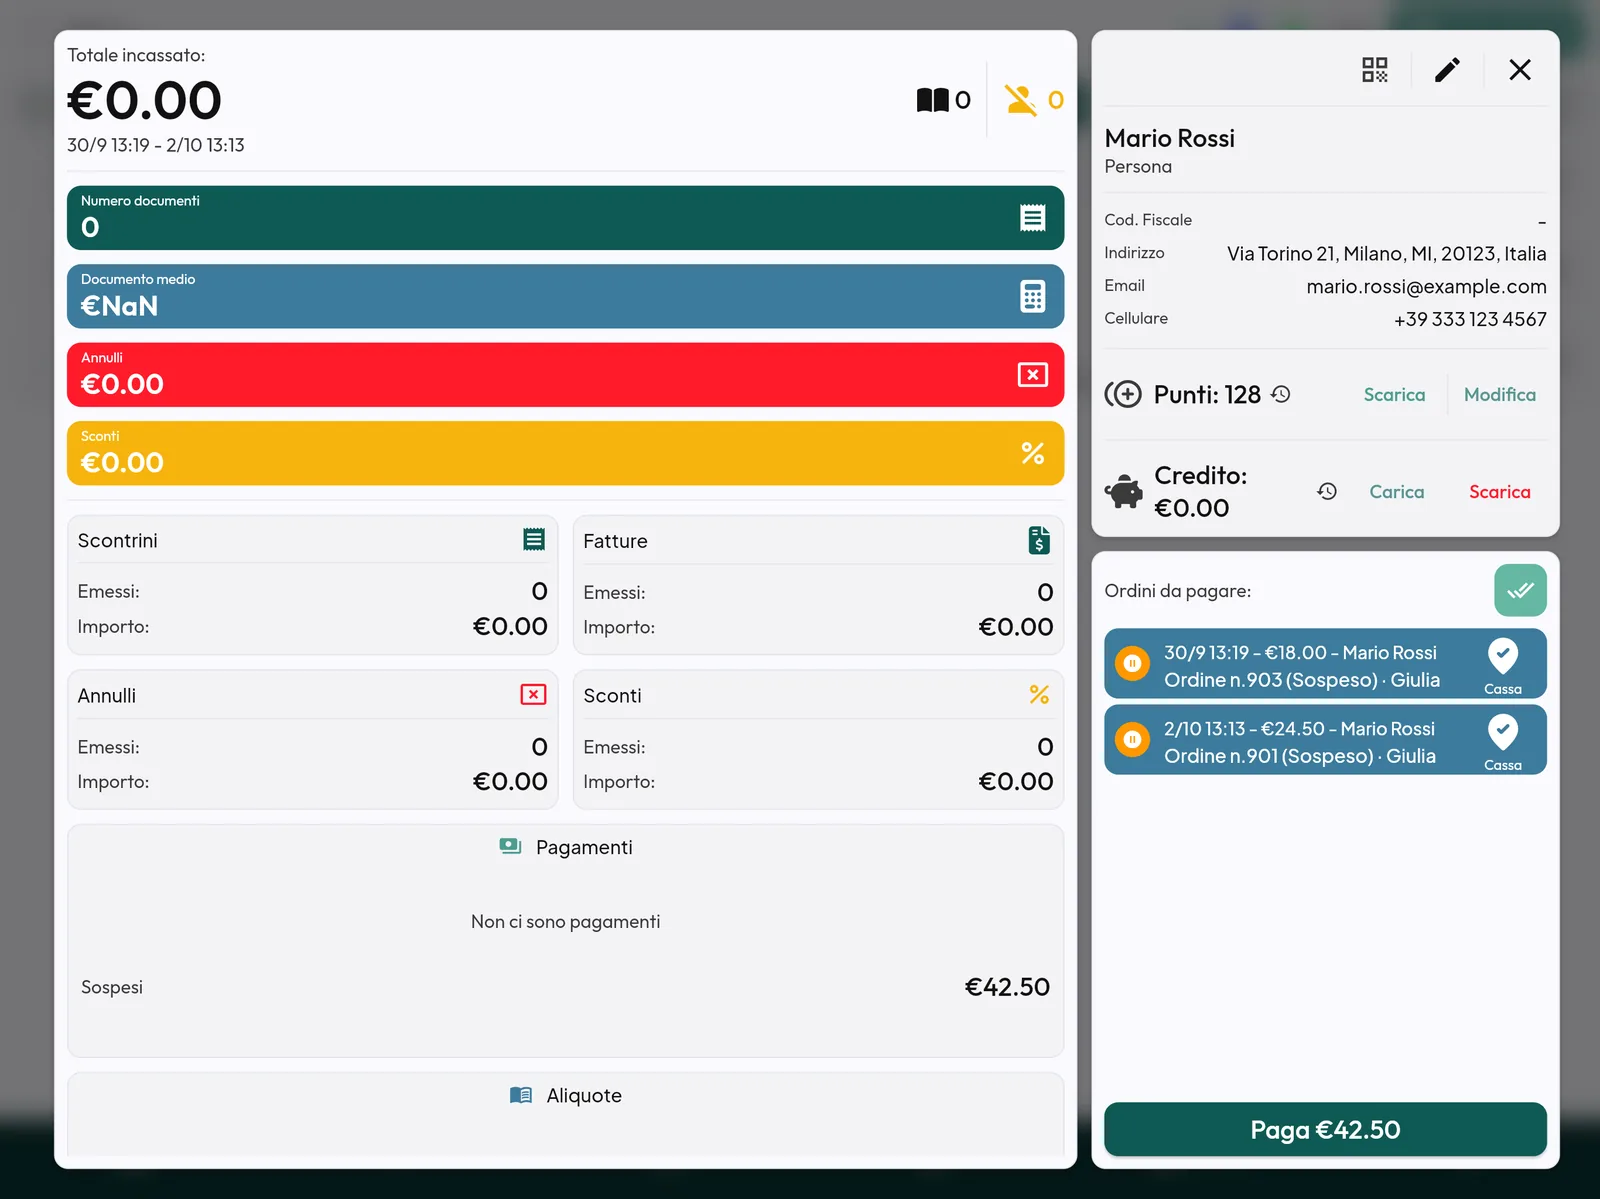The height and width of the screenshot is (1199, 1600).
Task: Click the Sospesi amount €42.50
Action: pyautogui.click(x=1007, y=987)
